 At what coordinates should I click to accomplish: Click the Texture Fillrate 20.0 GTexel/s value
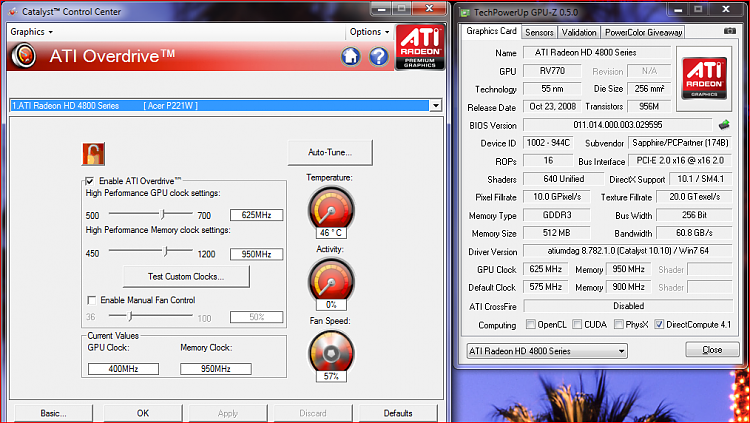(x=694, y=197)
